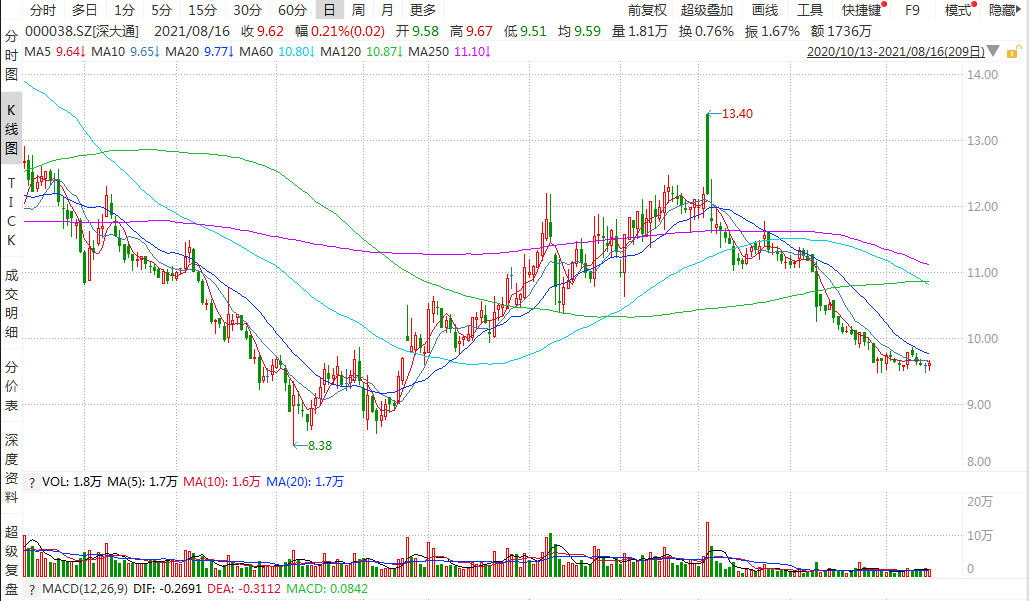Click the MA(10): 1.6万 volume label
This screenshot has height=601, width=1029.
click(222, 482)
